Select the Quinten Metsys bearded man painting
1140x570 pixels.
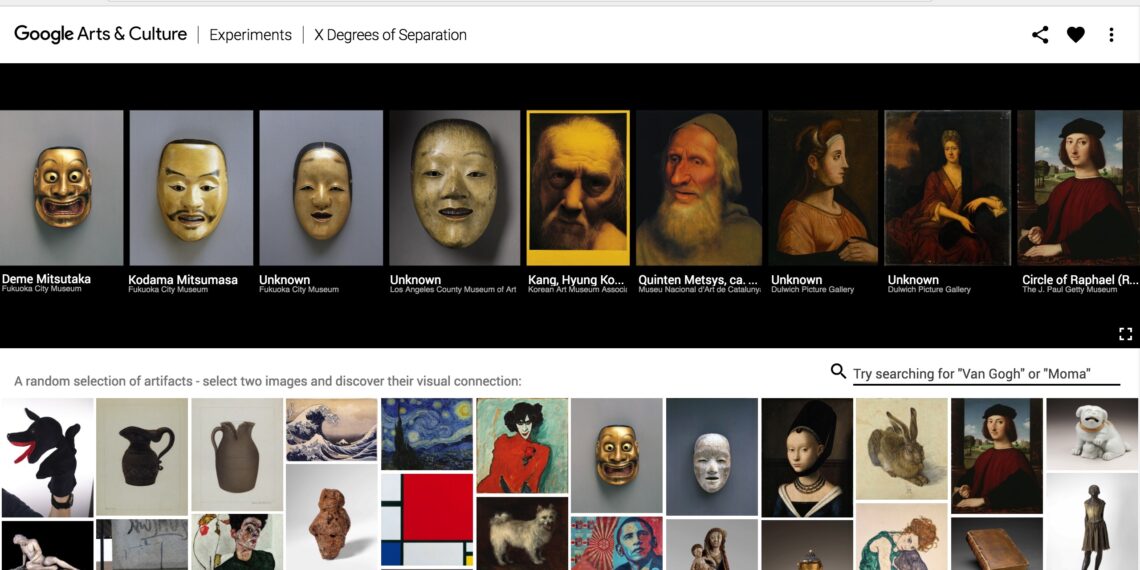pyautogui.click(x=698, y=187)
